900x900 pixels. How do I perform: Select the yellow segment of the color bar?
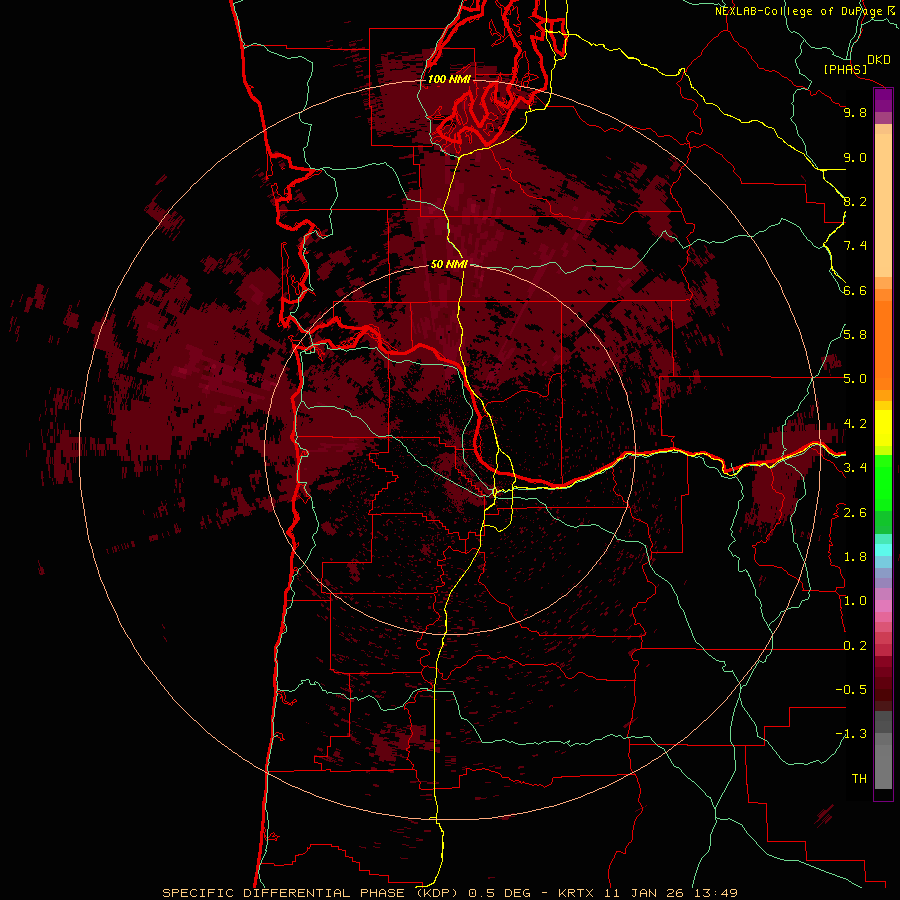883,428
